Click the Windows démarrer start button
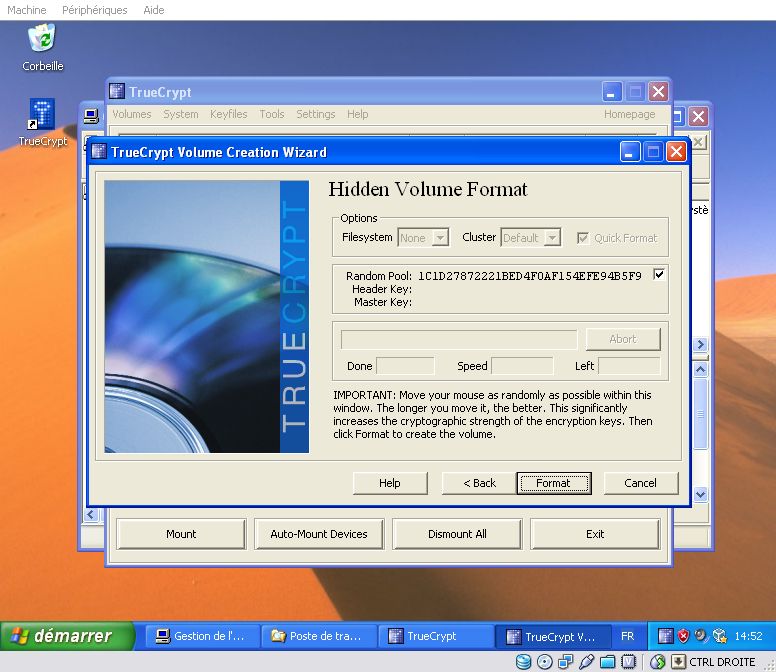 coord(67,636)
